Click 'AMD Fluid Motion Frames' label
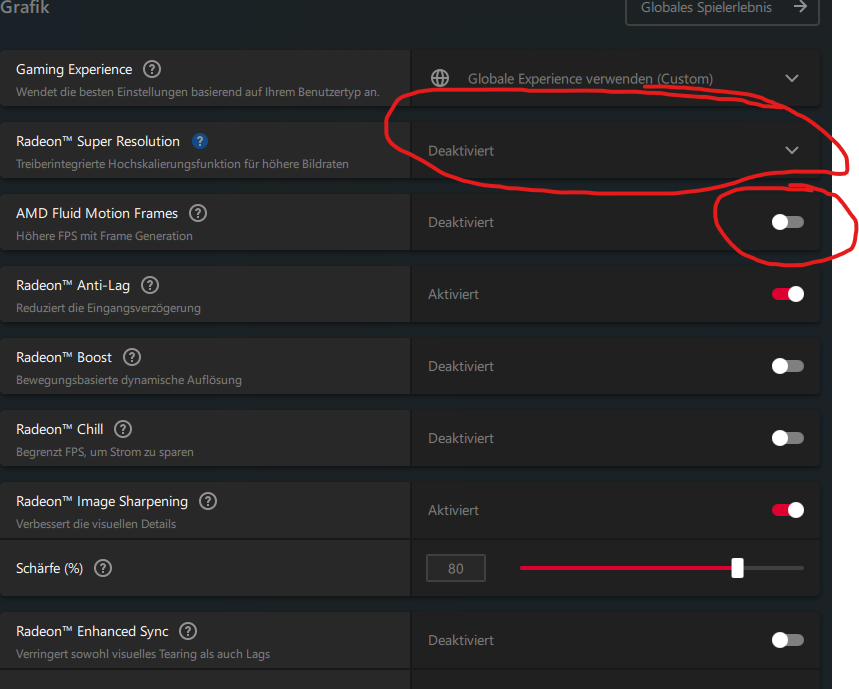Image resolution: width=859 pixels, height=689 pixels. click(97, 213)
